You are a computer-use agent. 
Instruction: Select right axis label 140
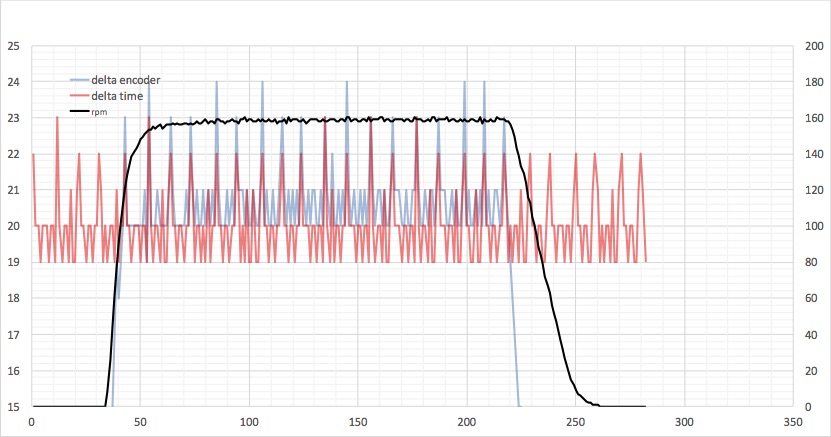point(814,154)
